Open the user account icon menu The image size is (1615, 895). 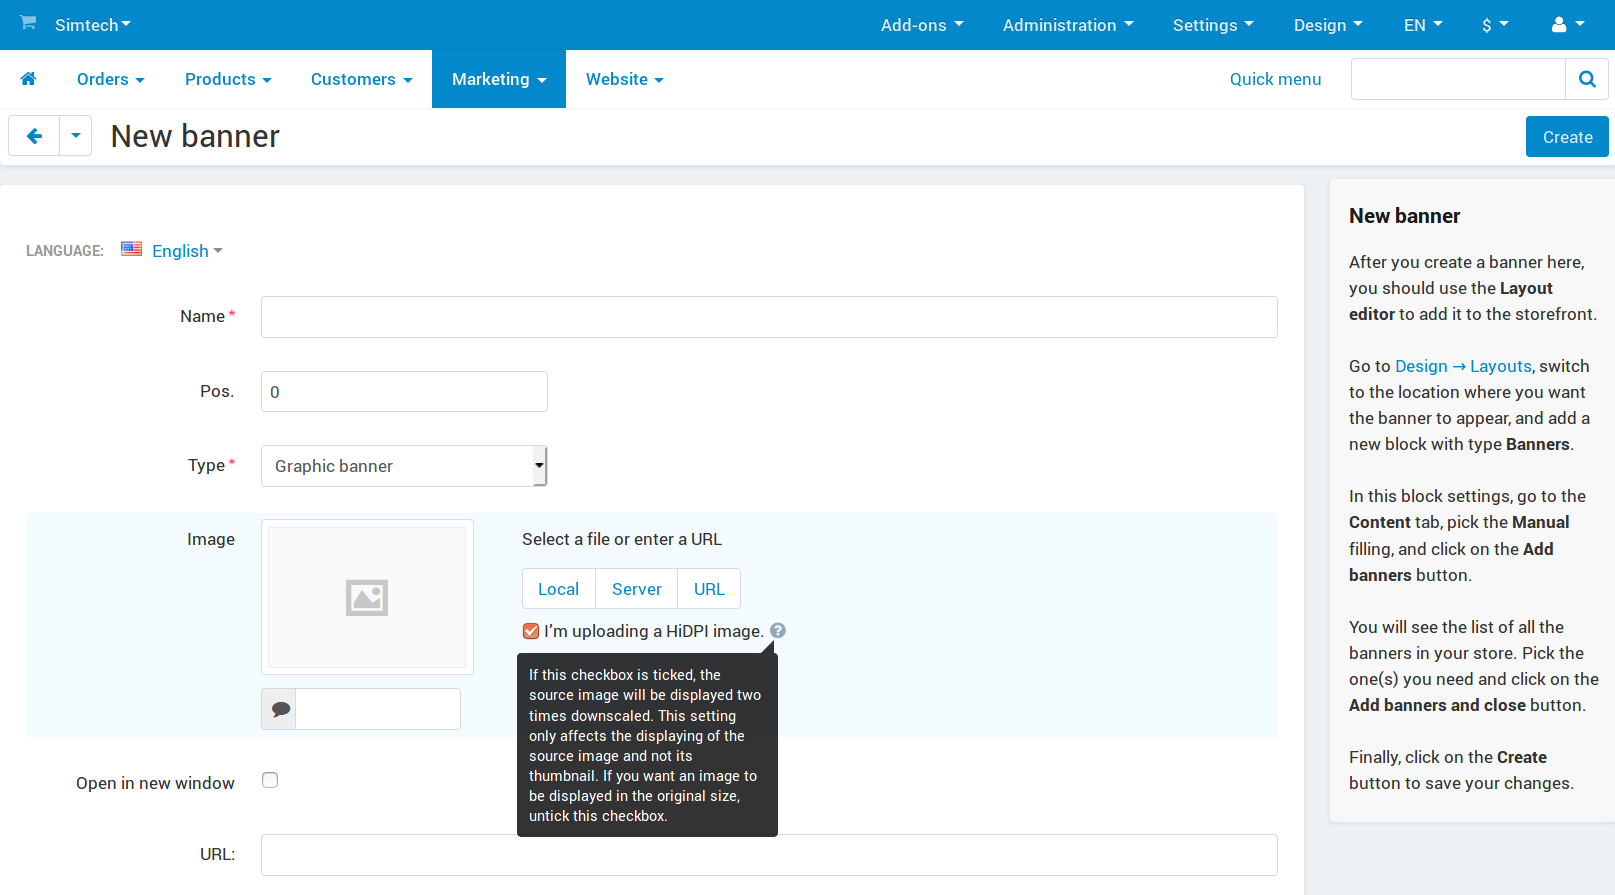[x=1567, y=25]
